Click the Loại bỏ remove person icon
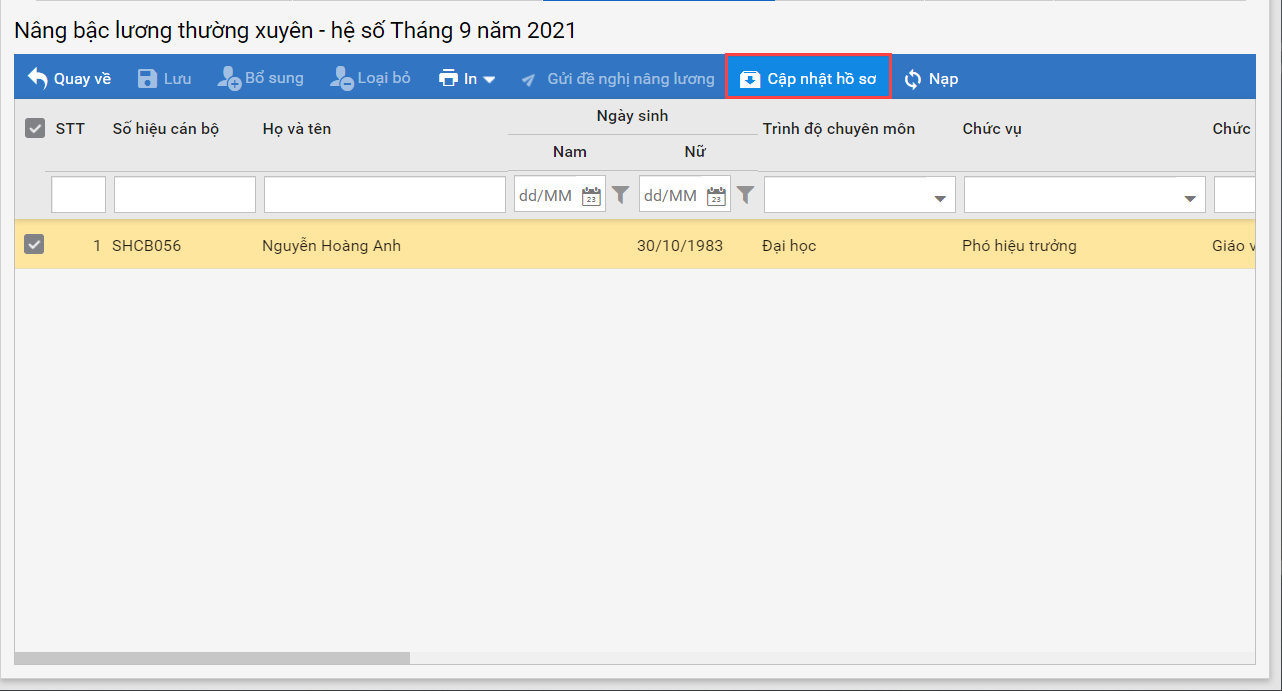The height and width of the screenshot is (691, 1282). coord(341,78)
